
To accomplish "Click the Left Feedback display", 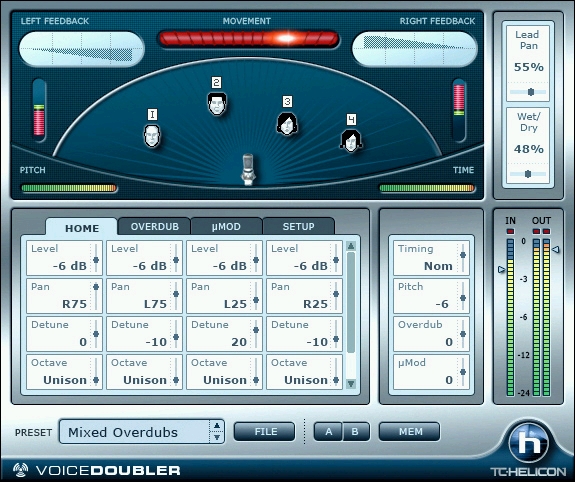I will [81, 49].
